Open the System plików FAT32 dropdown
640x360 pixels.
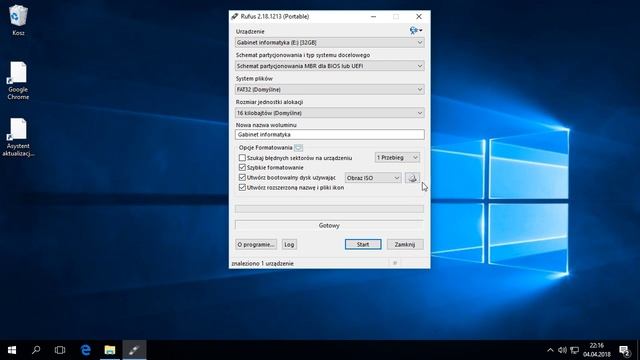click(x=329, y=89)
